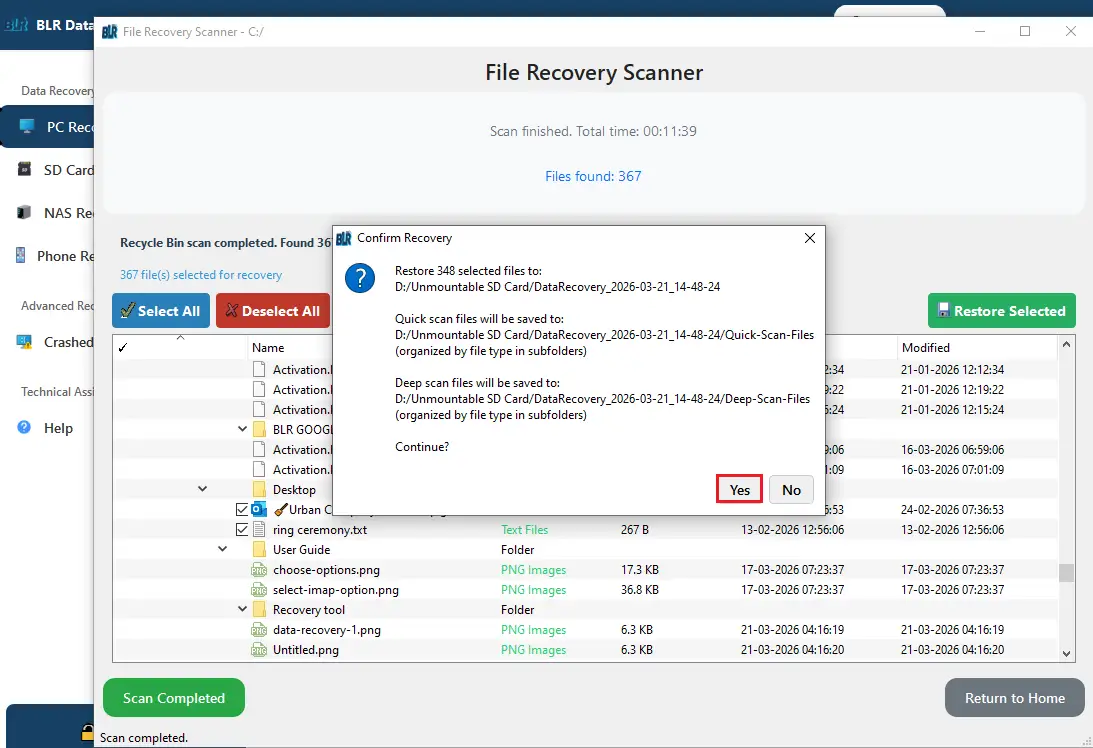Collapse the Recovery tool folder

(x=242, y=609)
